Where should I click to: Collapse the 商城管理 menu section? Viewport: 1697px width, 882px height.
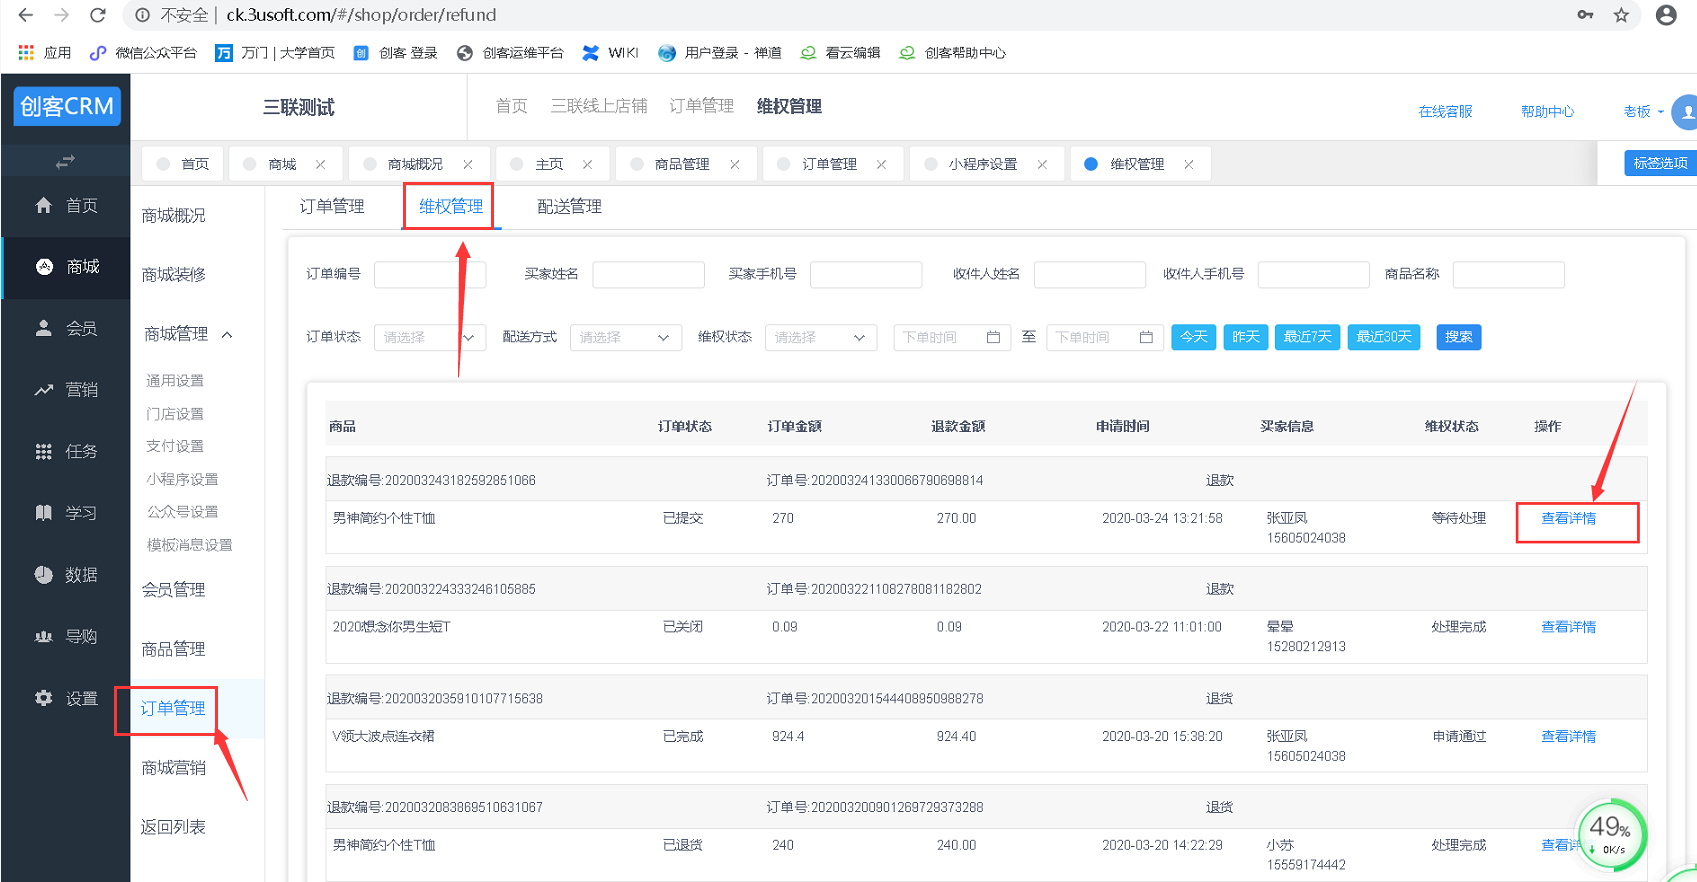[227, 335]
